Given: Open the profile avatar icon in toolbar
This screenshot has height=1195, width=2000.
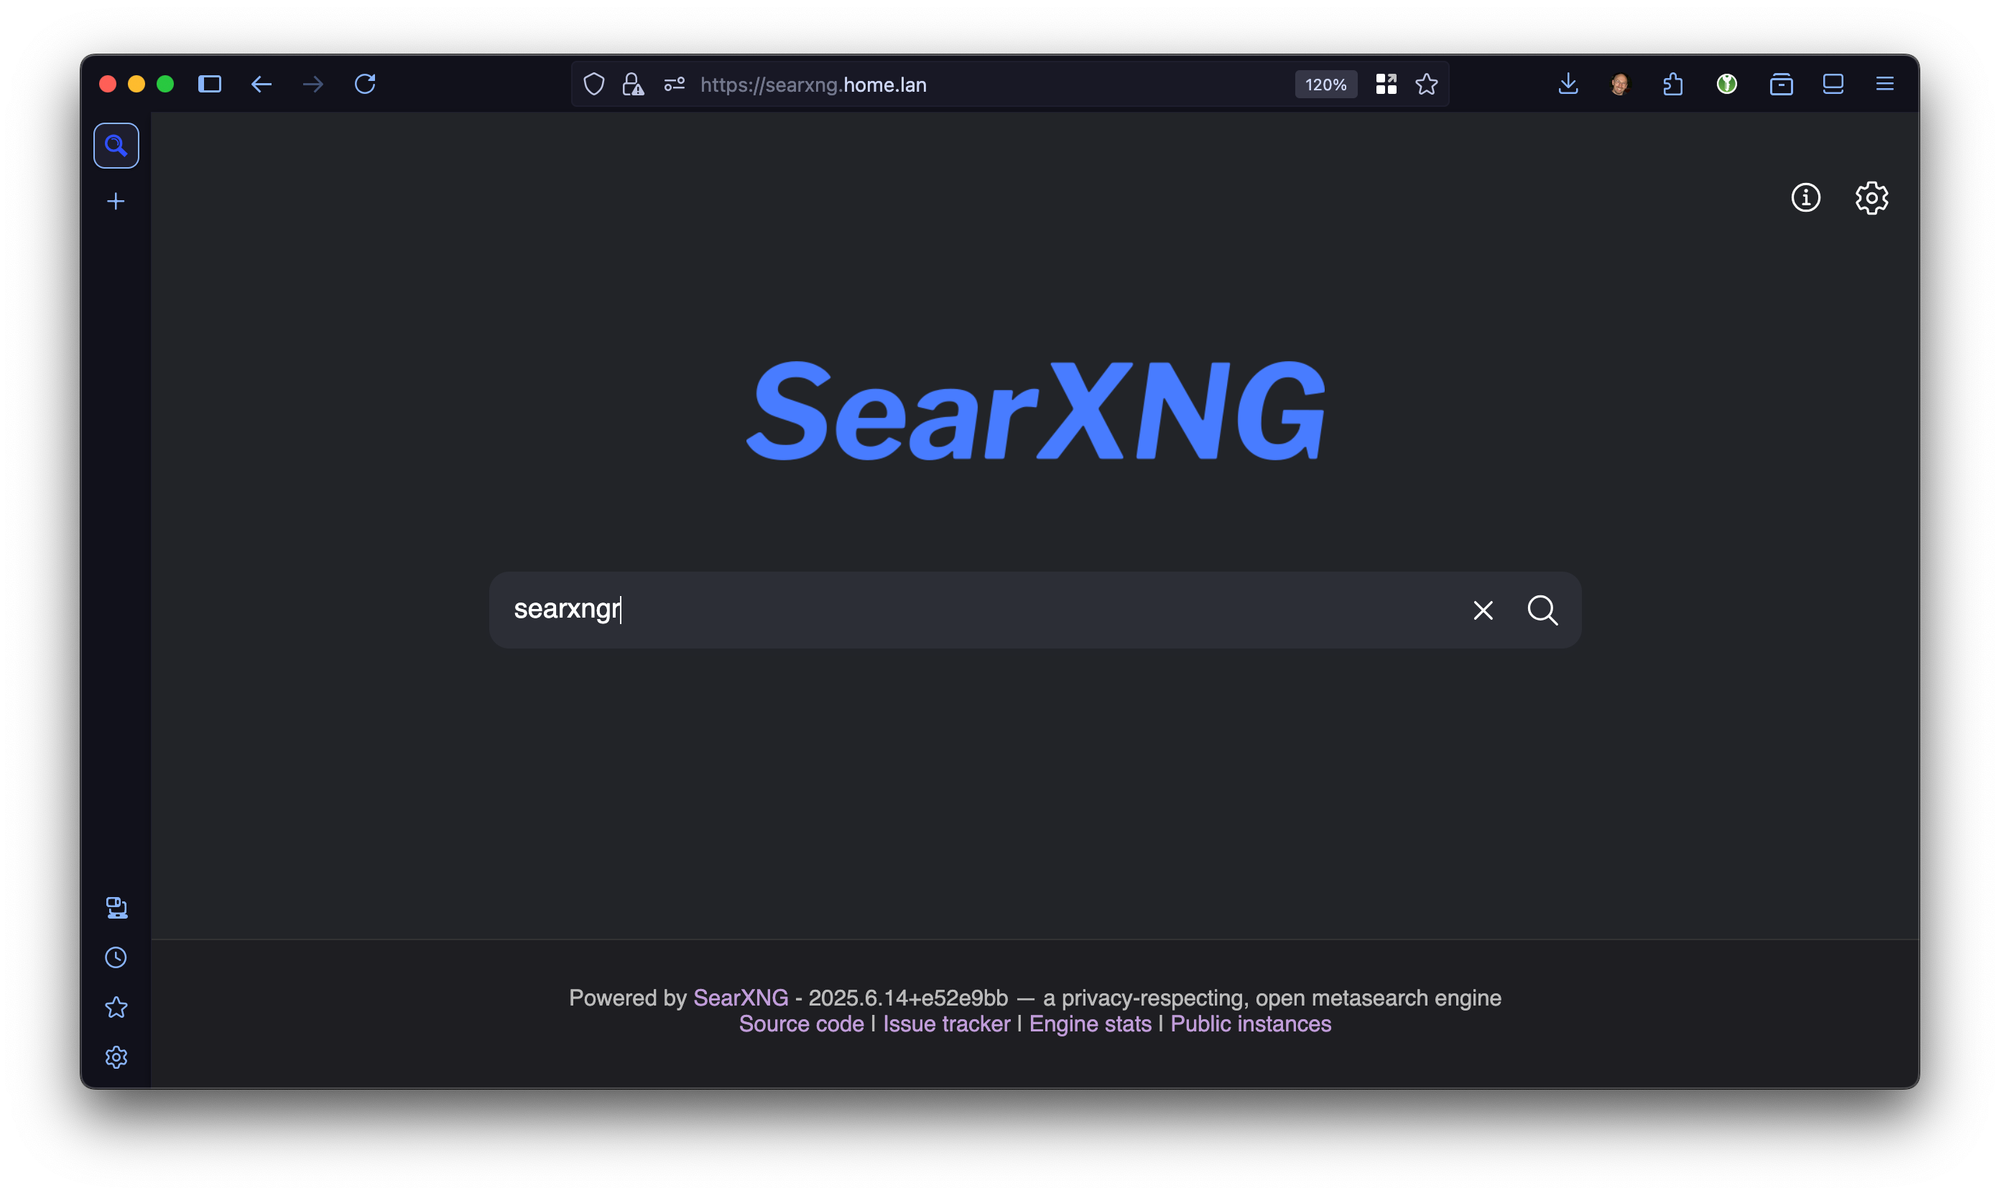Looking at the screenshot, I should [x=1620, y=84].
